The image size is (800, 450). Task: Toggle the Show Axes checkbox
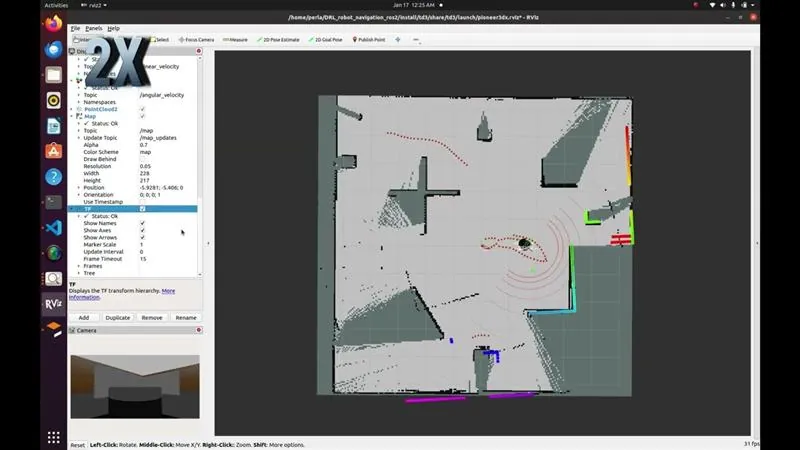142,231
